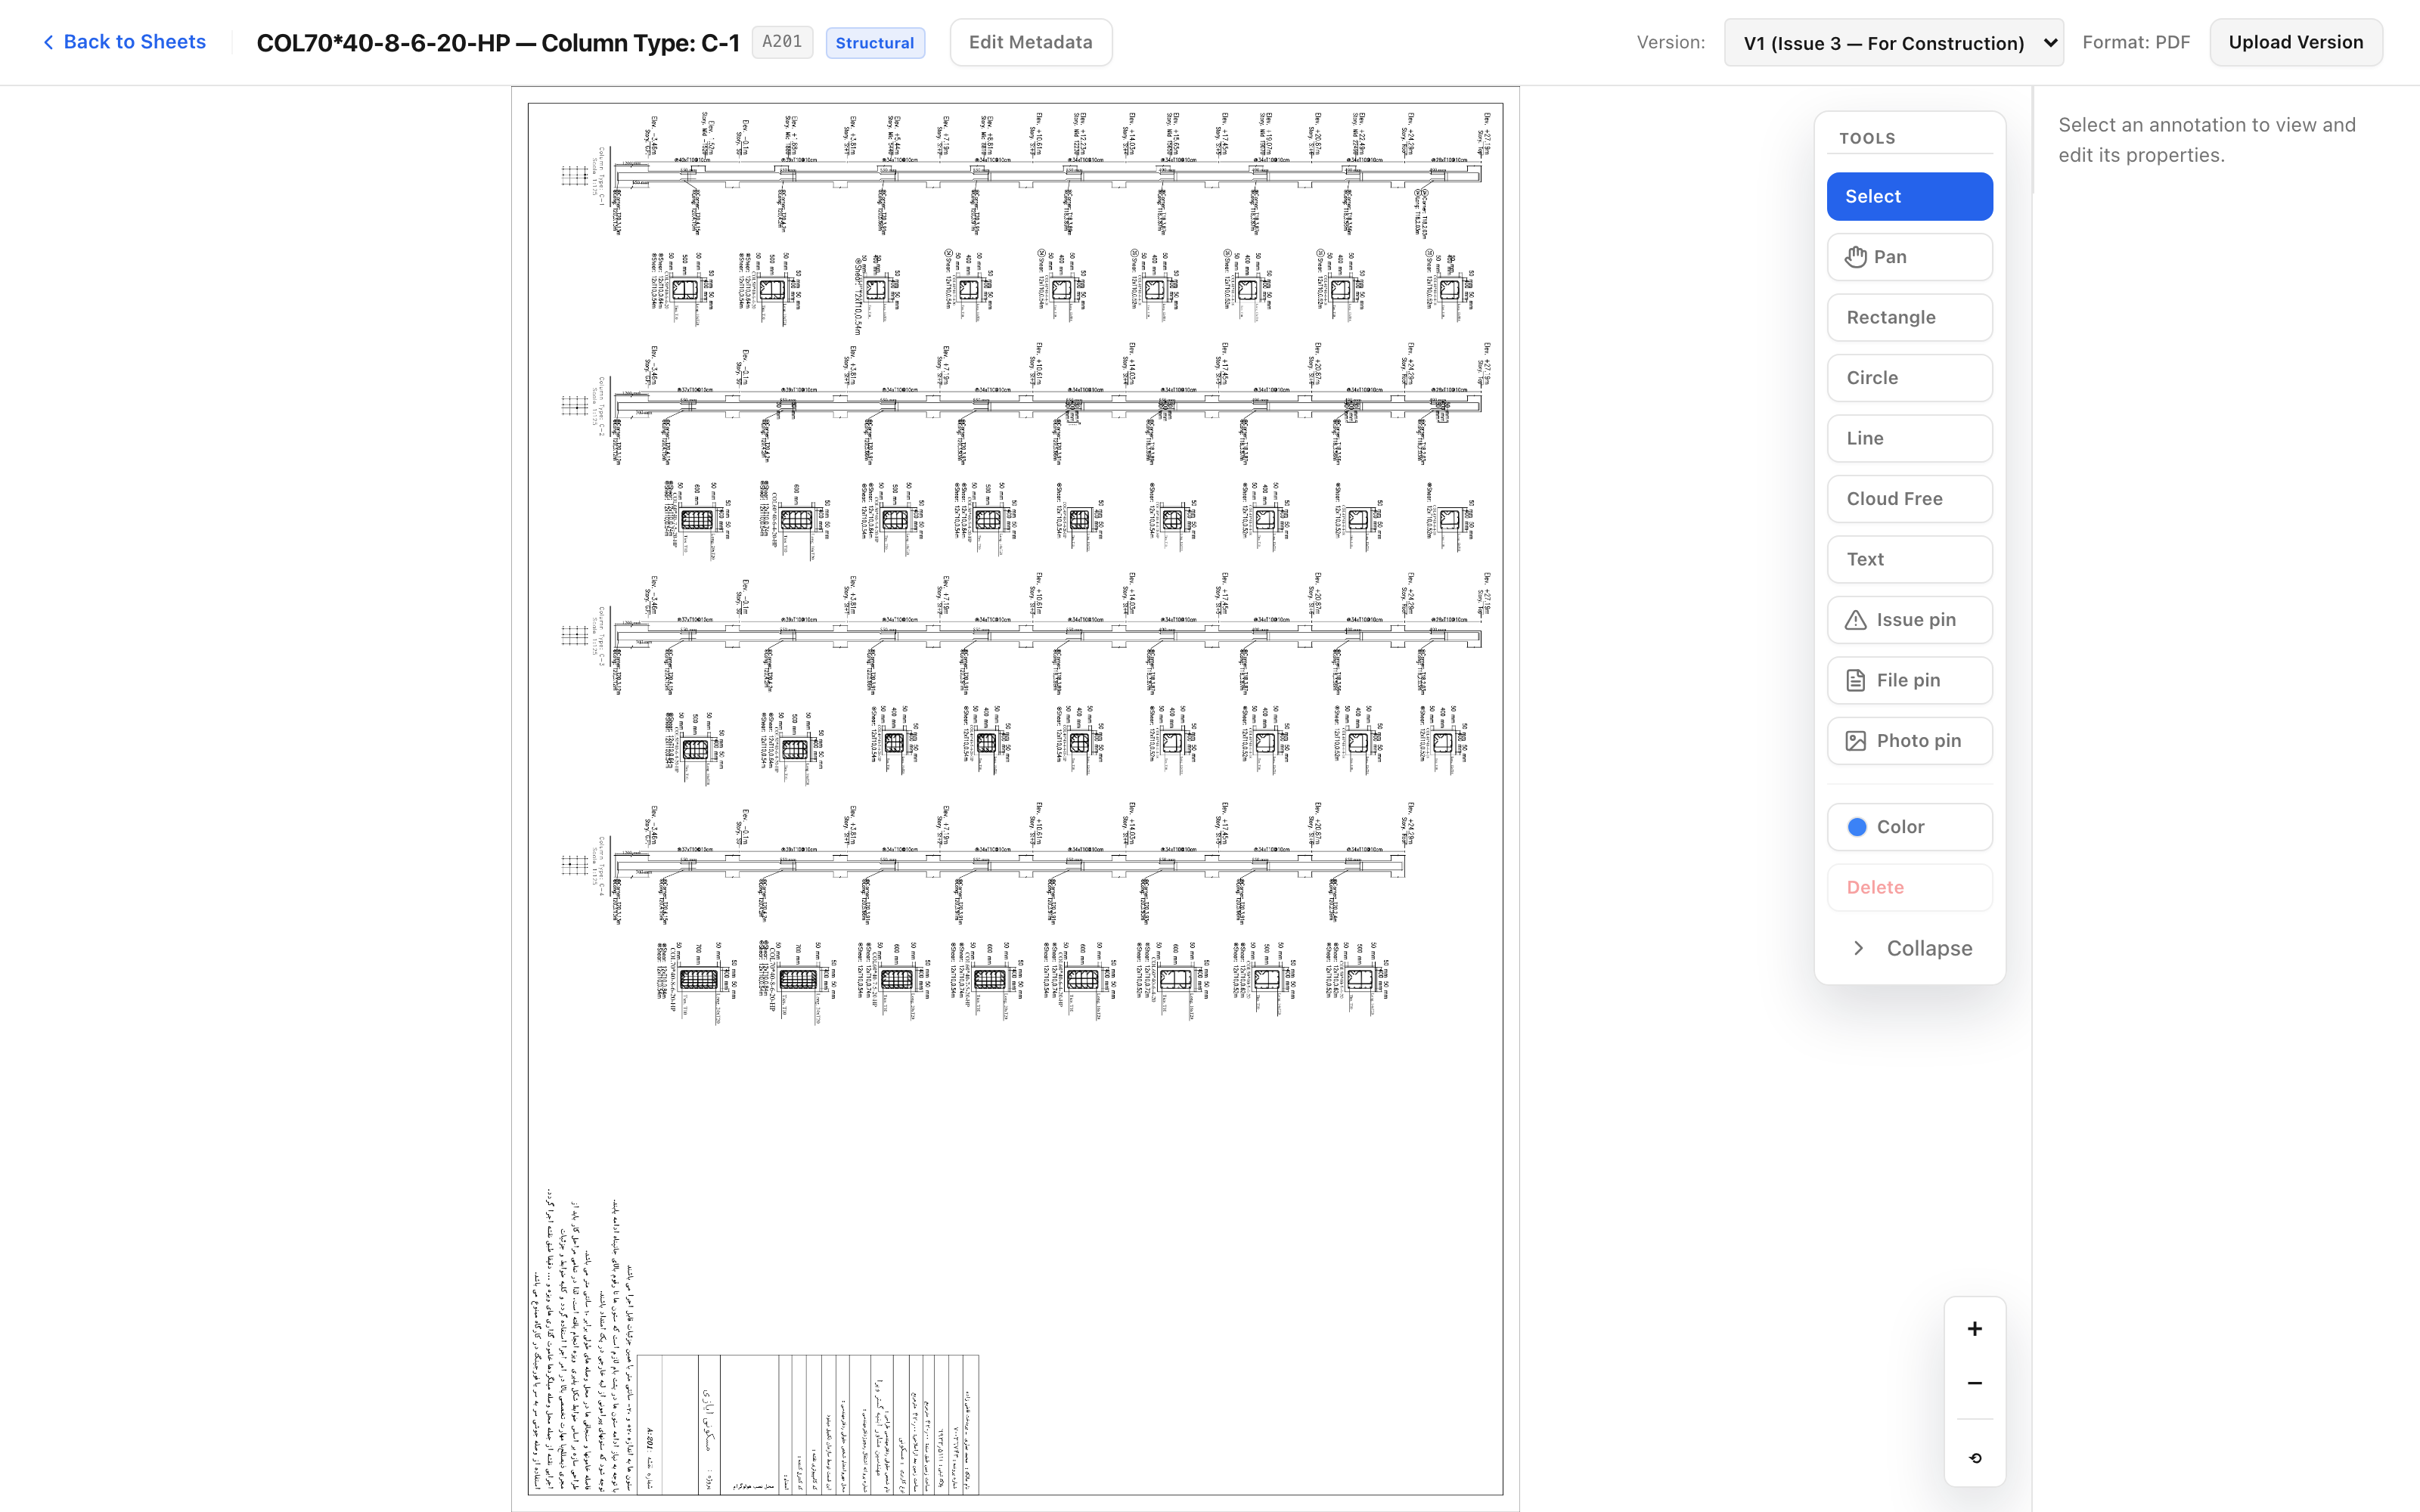The image size is (2420, 1512).
Task: Click the warning triangle icon of Issue pin
Action: (1855, 620)
